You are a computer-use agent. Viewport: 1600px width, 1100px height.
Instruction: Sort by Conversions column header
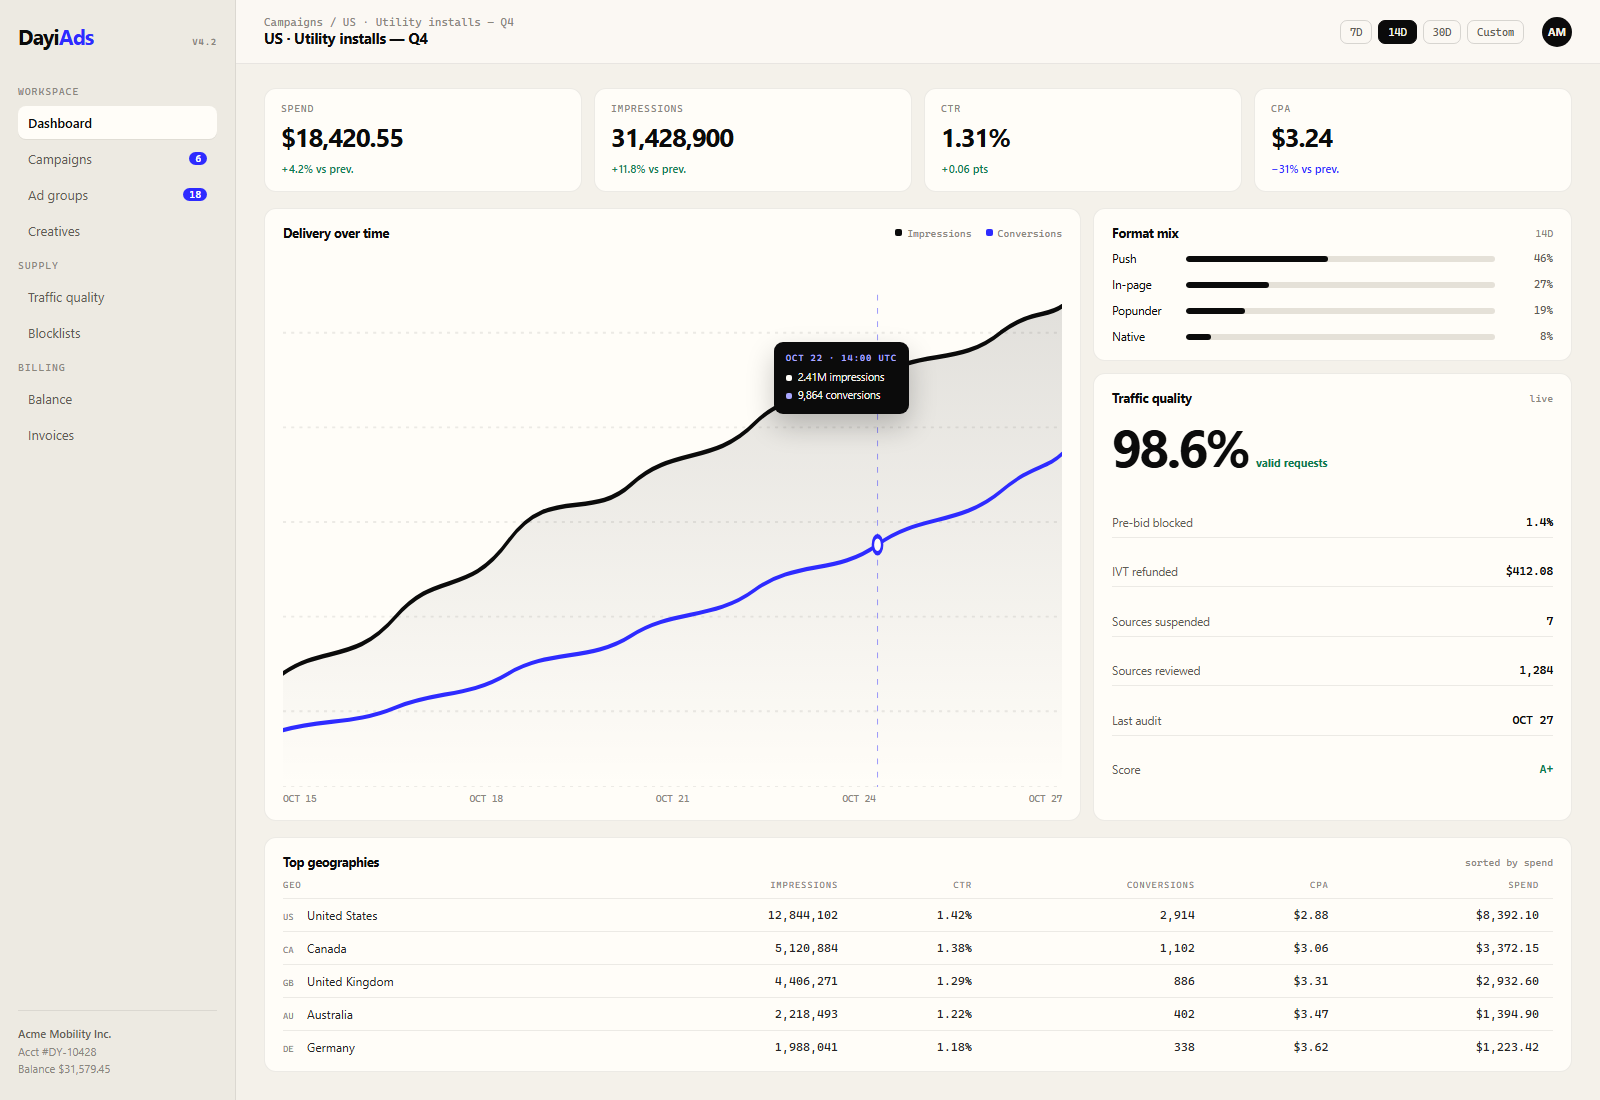pyautogui.click(x=1160, y=885)
